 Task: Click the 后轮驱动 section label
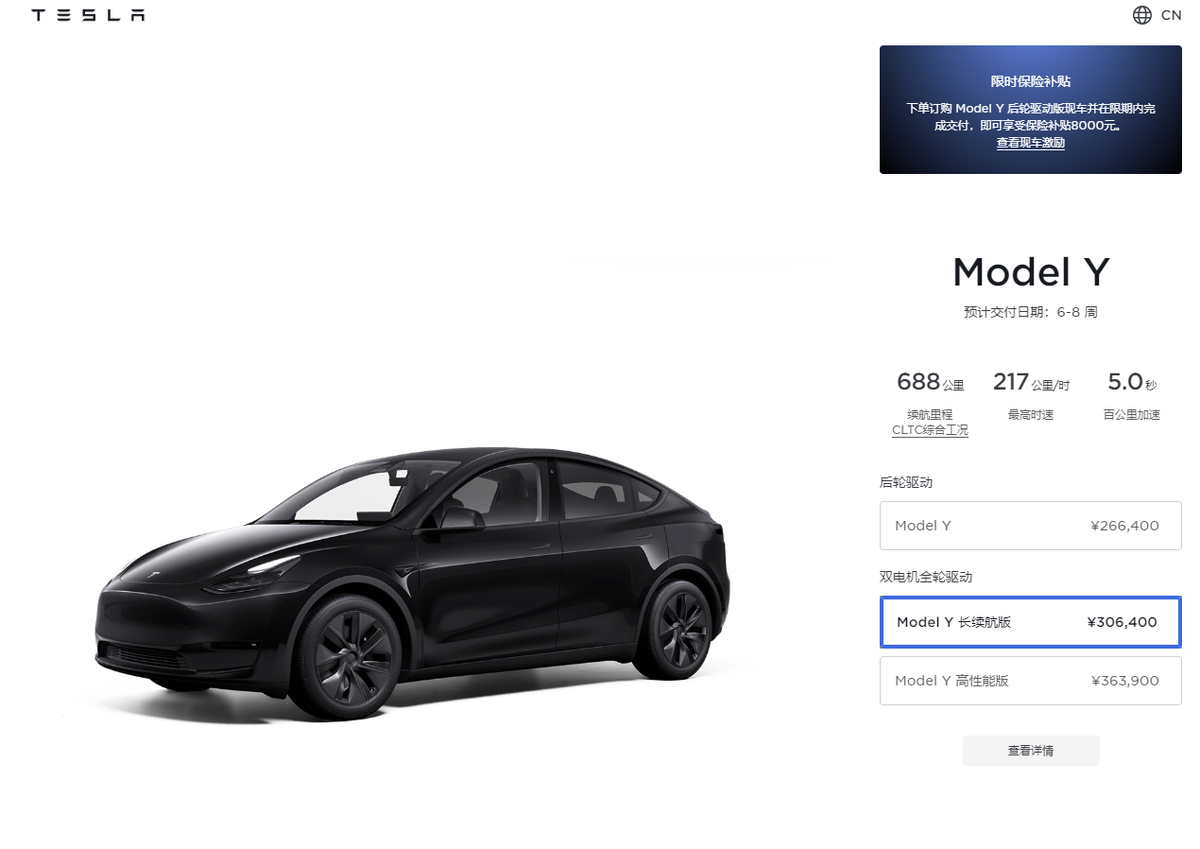906,482
